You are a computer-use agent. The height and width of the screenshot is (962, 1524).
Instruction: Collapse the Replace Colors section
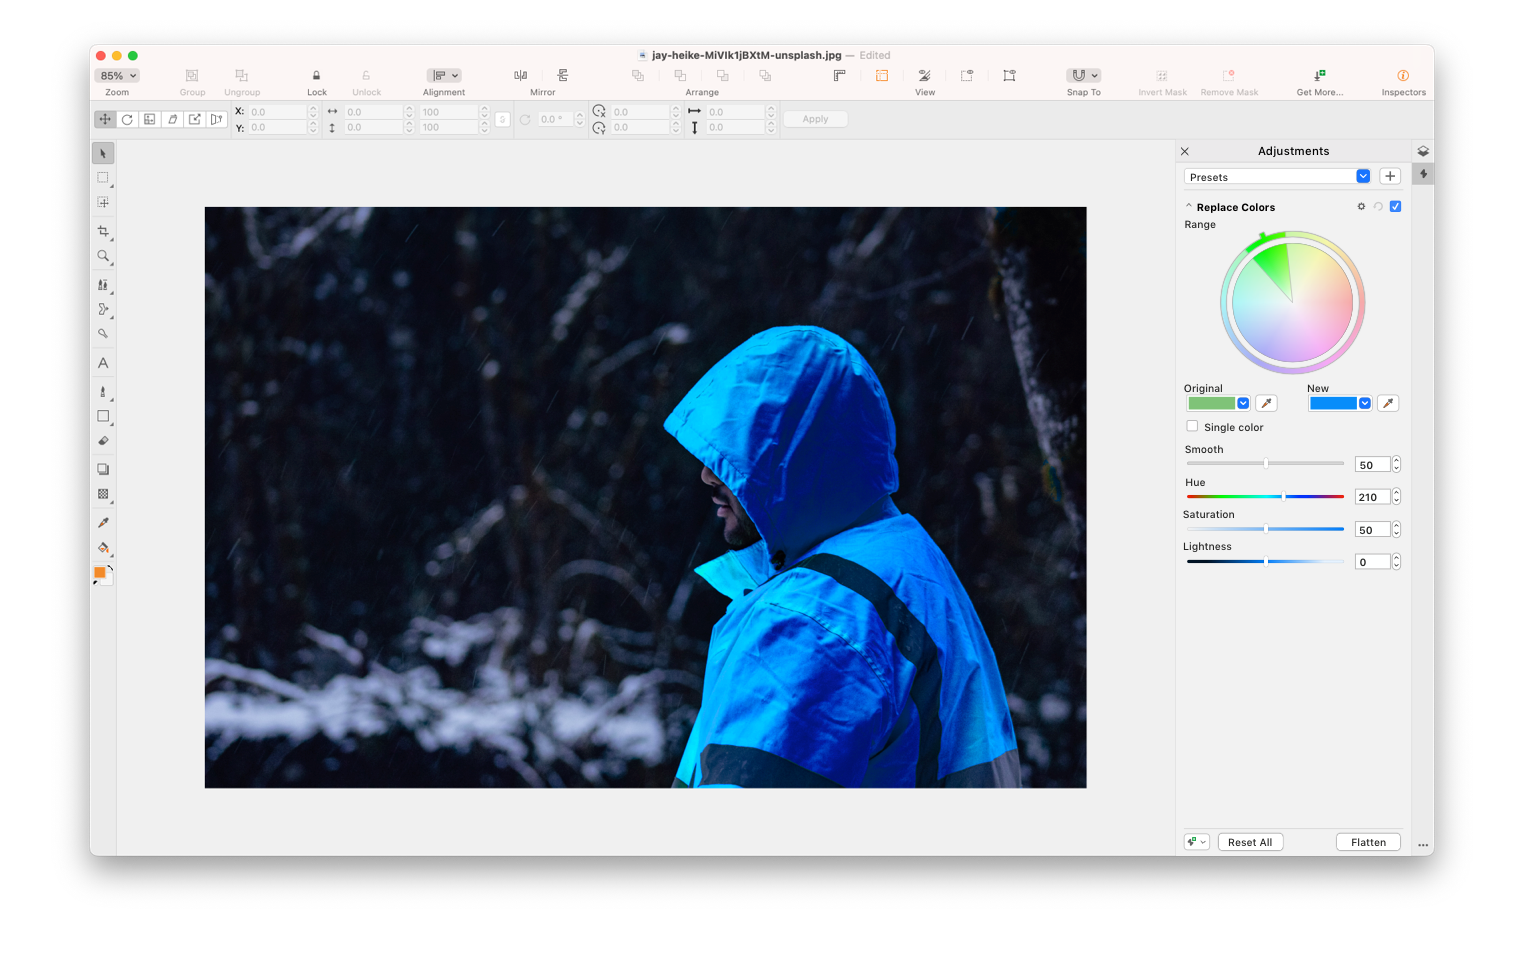click(x=1188, y=206)
